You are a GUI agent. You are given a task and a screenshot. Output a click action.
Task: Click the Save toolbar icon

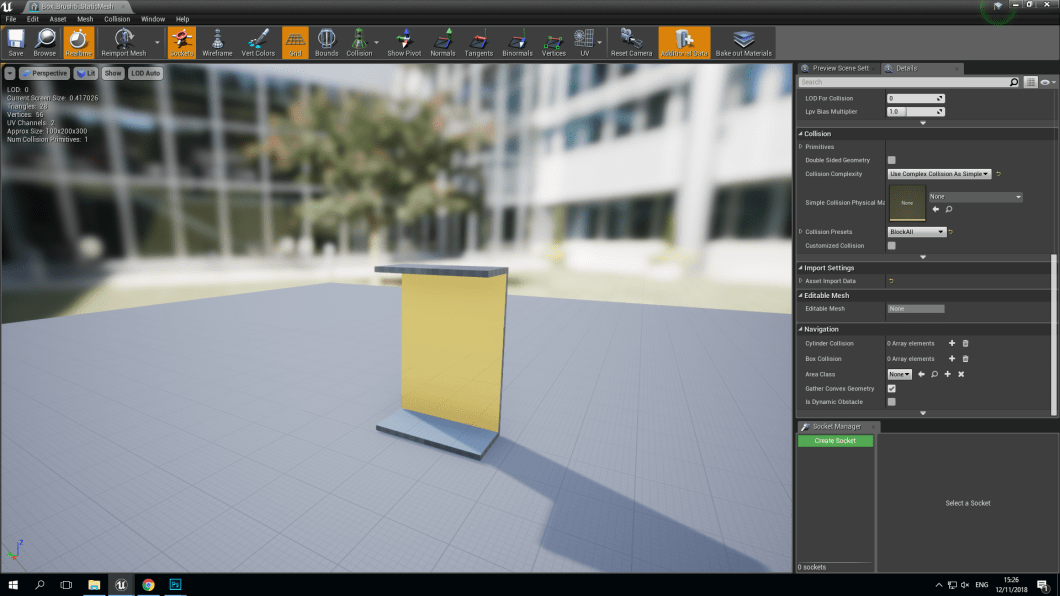point(16,42)
